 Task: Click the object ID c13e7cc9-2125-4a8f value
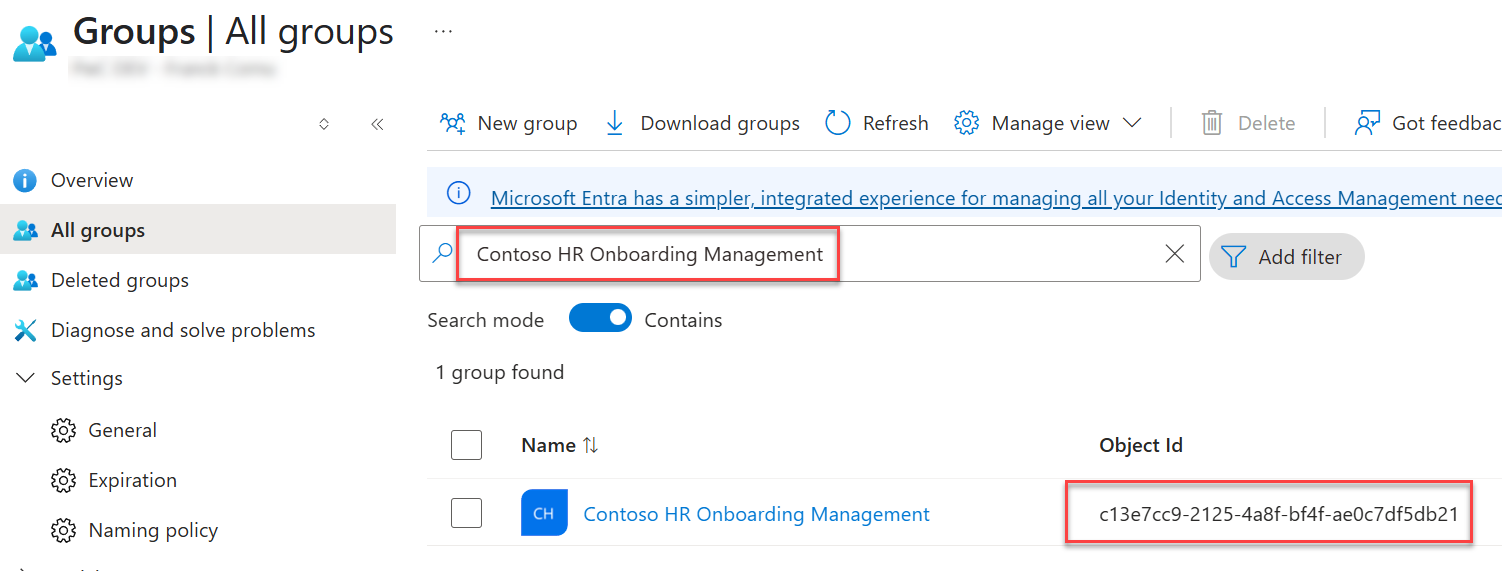(x=1278, y=515)
